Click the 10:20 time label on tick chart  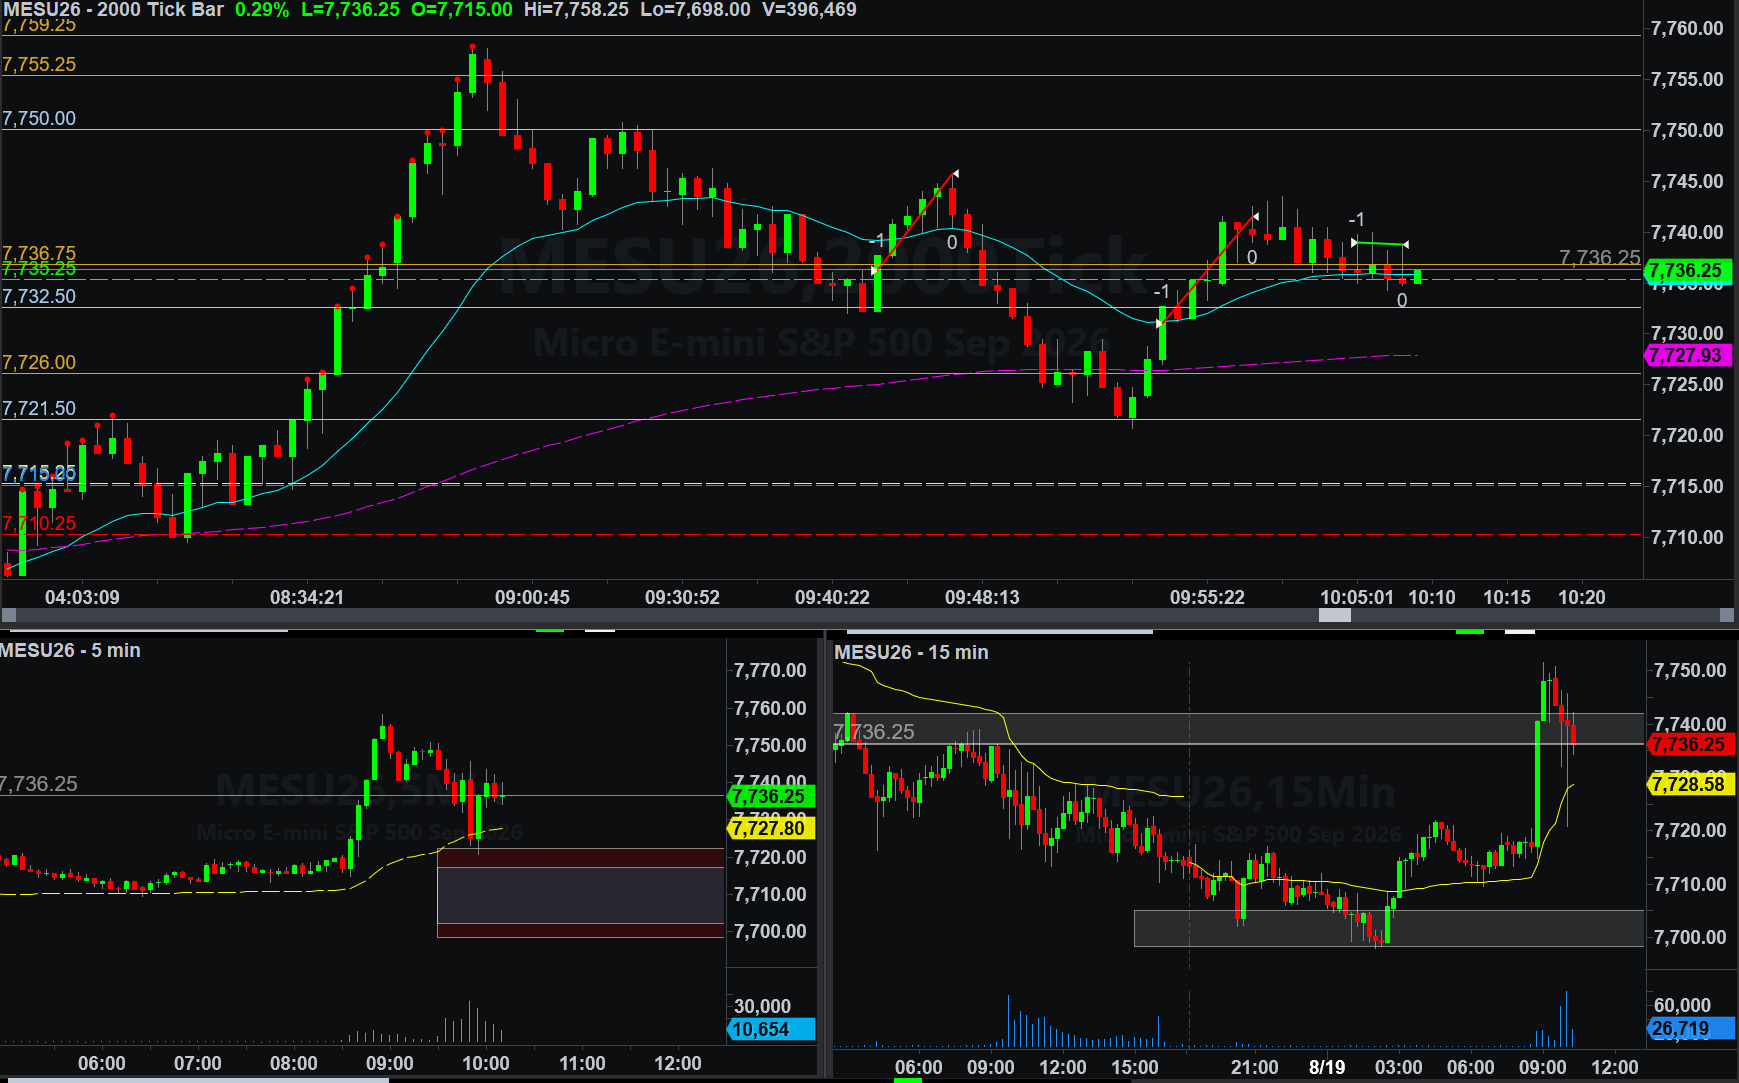(x=1582, y=597)
